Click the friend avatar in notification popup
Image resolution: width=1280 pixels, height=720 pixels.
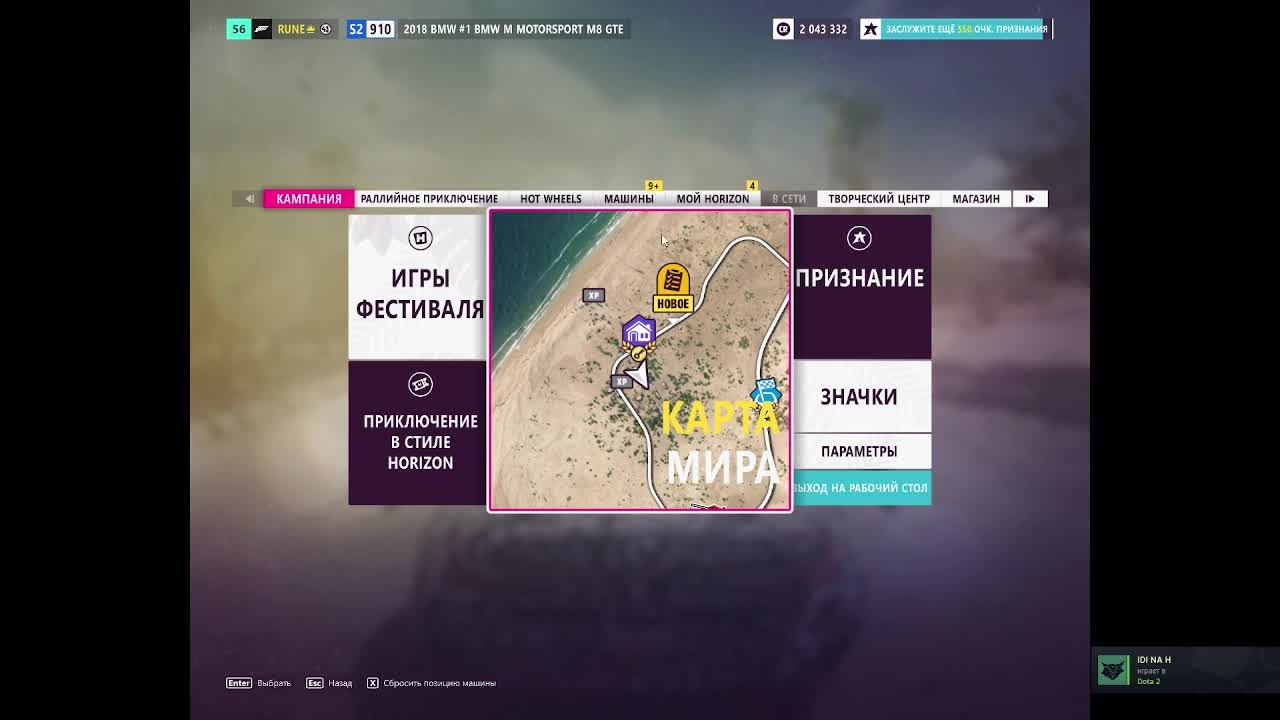coord(1113,670)
